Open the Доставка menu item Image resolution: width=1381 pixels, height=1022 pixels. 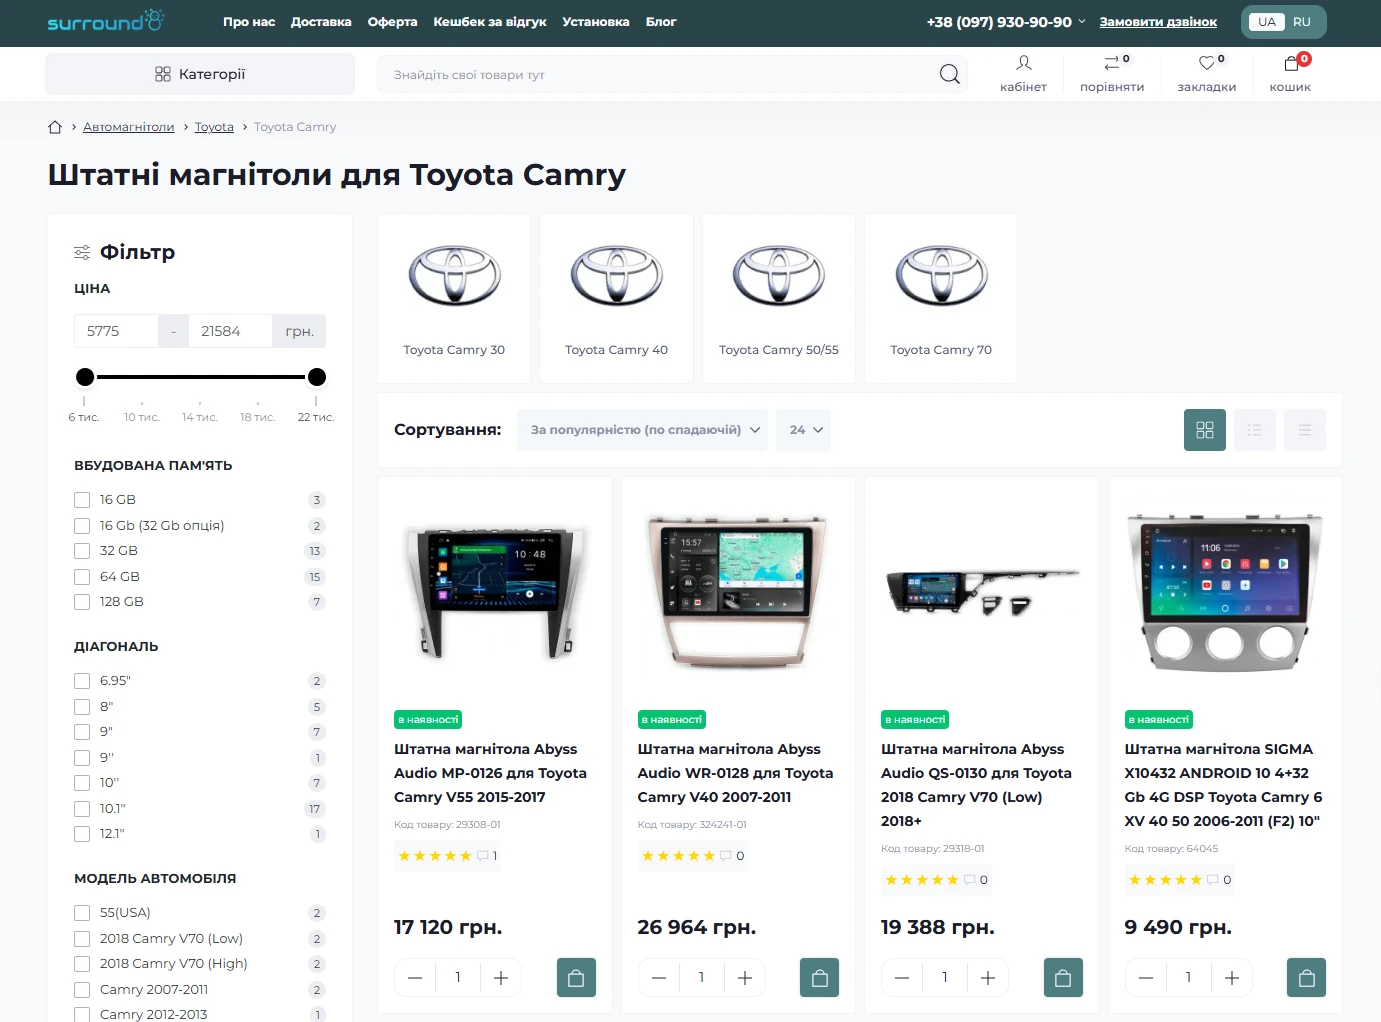321,22
